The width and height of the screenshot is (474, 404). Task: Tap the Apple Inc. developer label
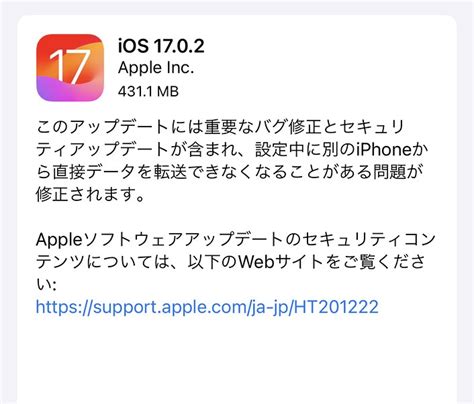coord(156,68)
